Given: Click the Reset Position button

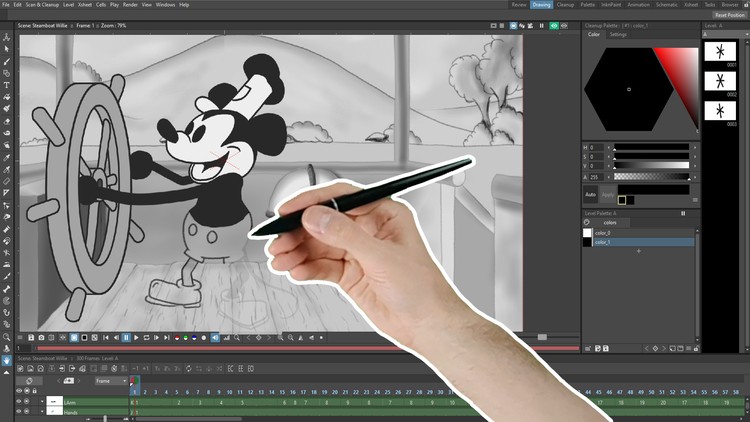Looking at the screenshot, I should click(730, 15).
